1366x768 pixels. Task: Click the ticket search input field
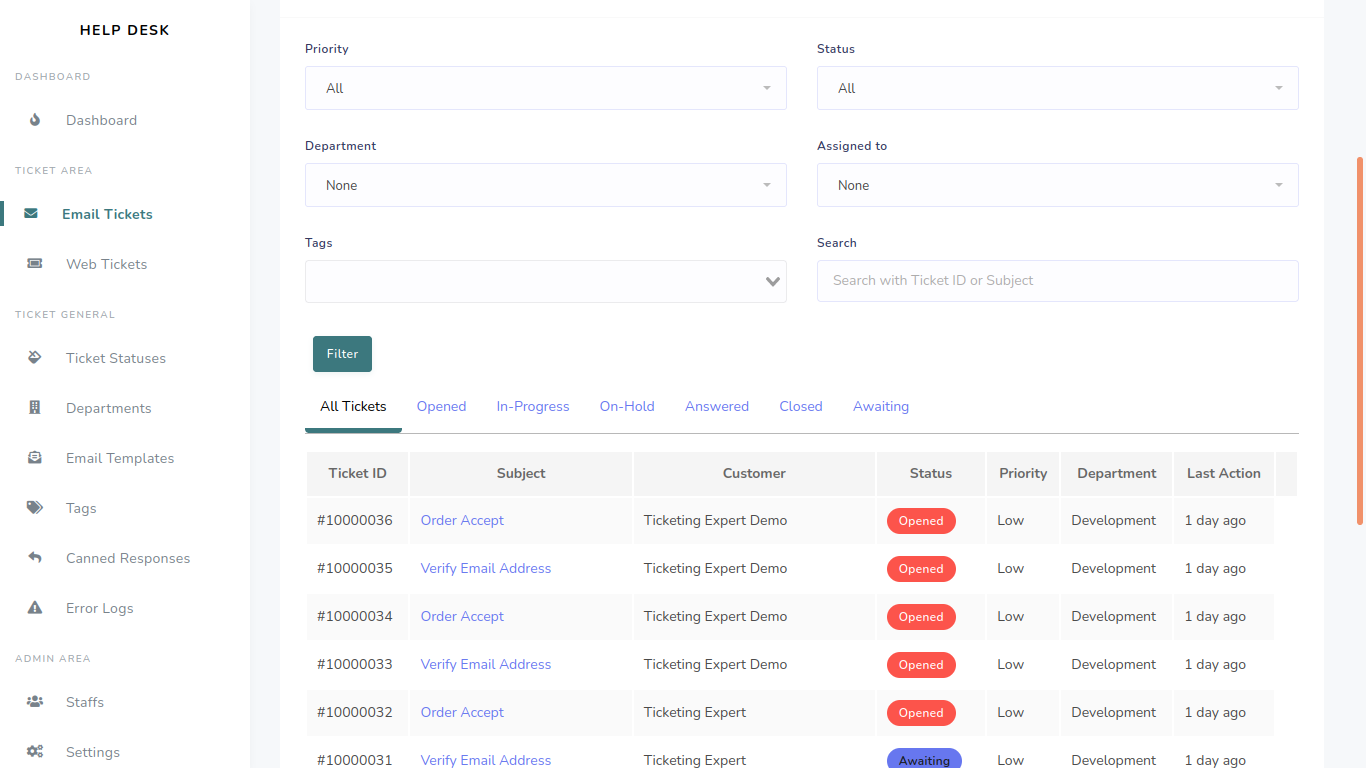click(1057, 281)
